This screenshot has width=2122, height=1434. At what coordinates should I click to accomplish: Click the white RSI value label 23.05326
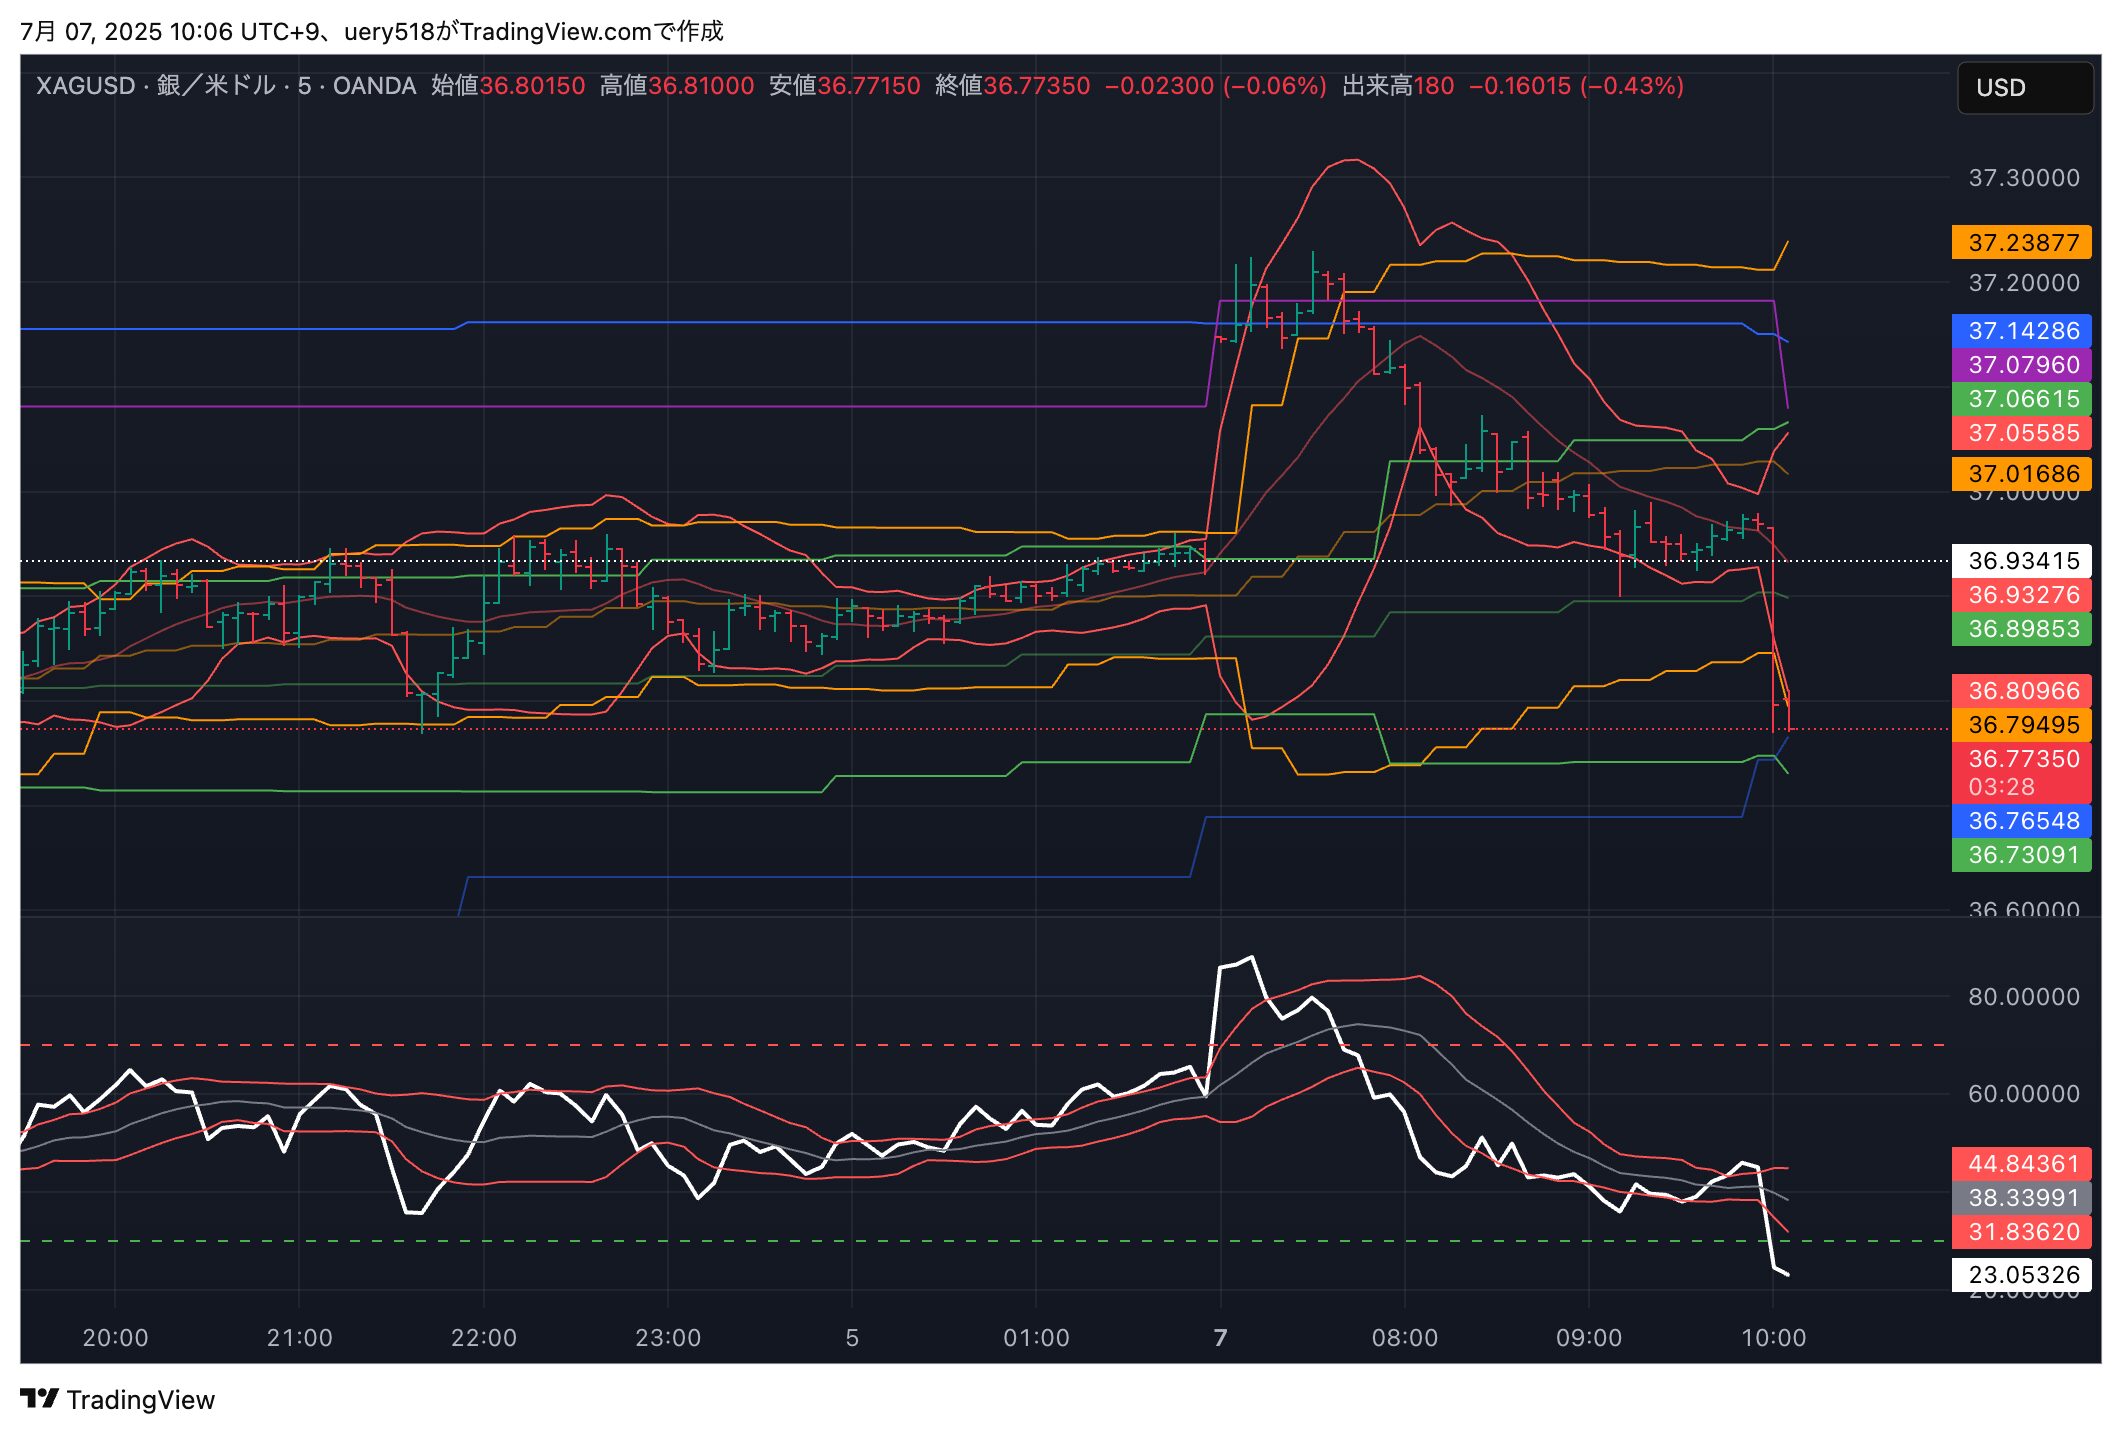[x=2022, y=1275]
